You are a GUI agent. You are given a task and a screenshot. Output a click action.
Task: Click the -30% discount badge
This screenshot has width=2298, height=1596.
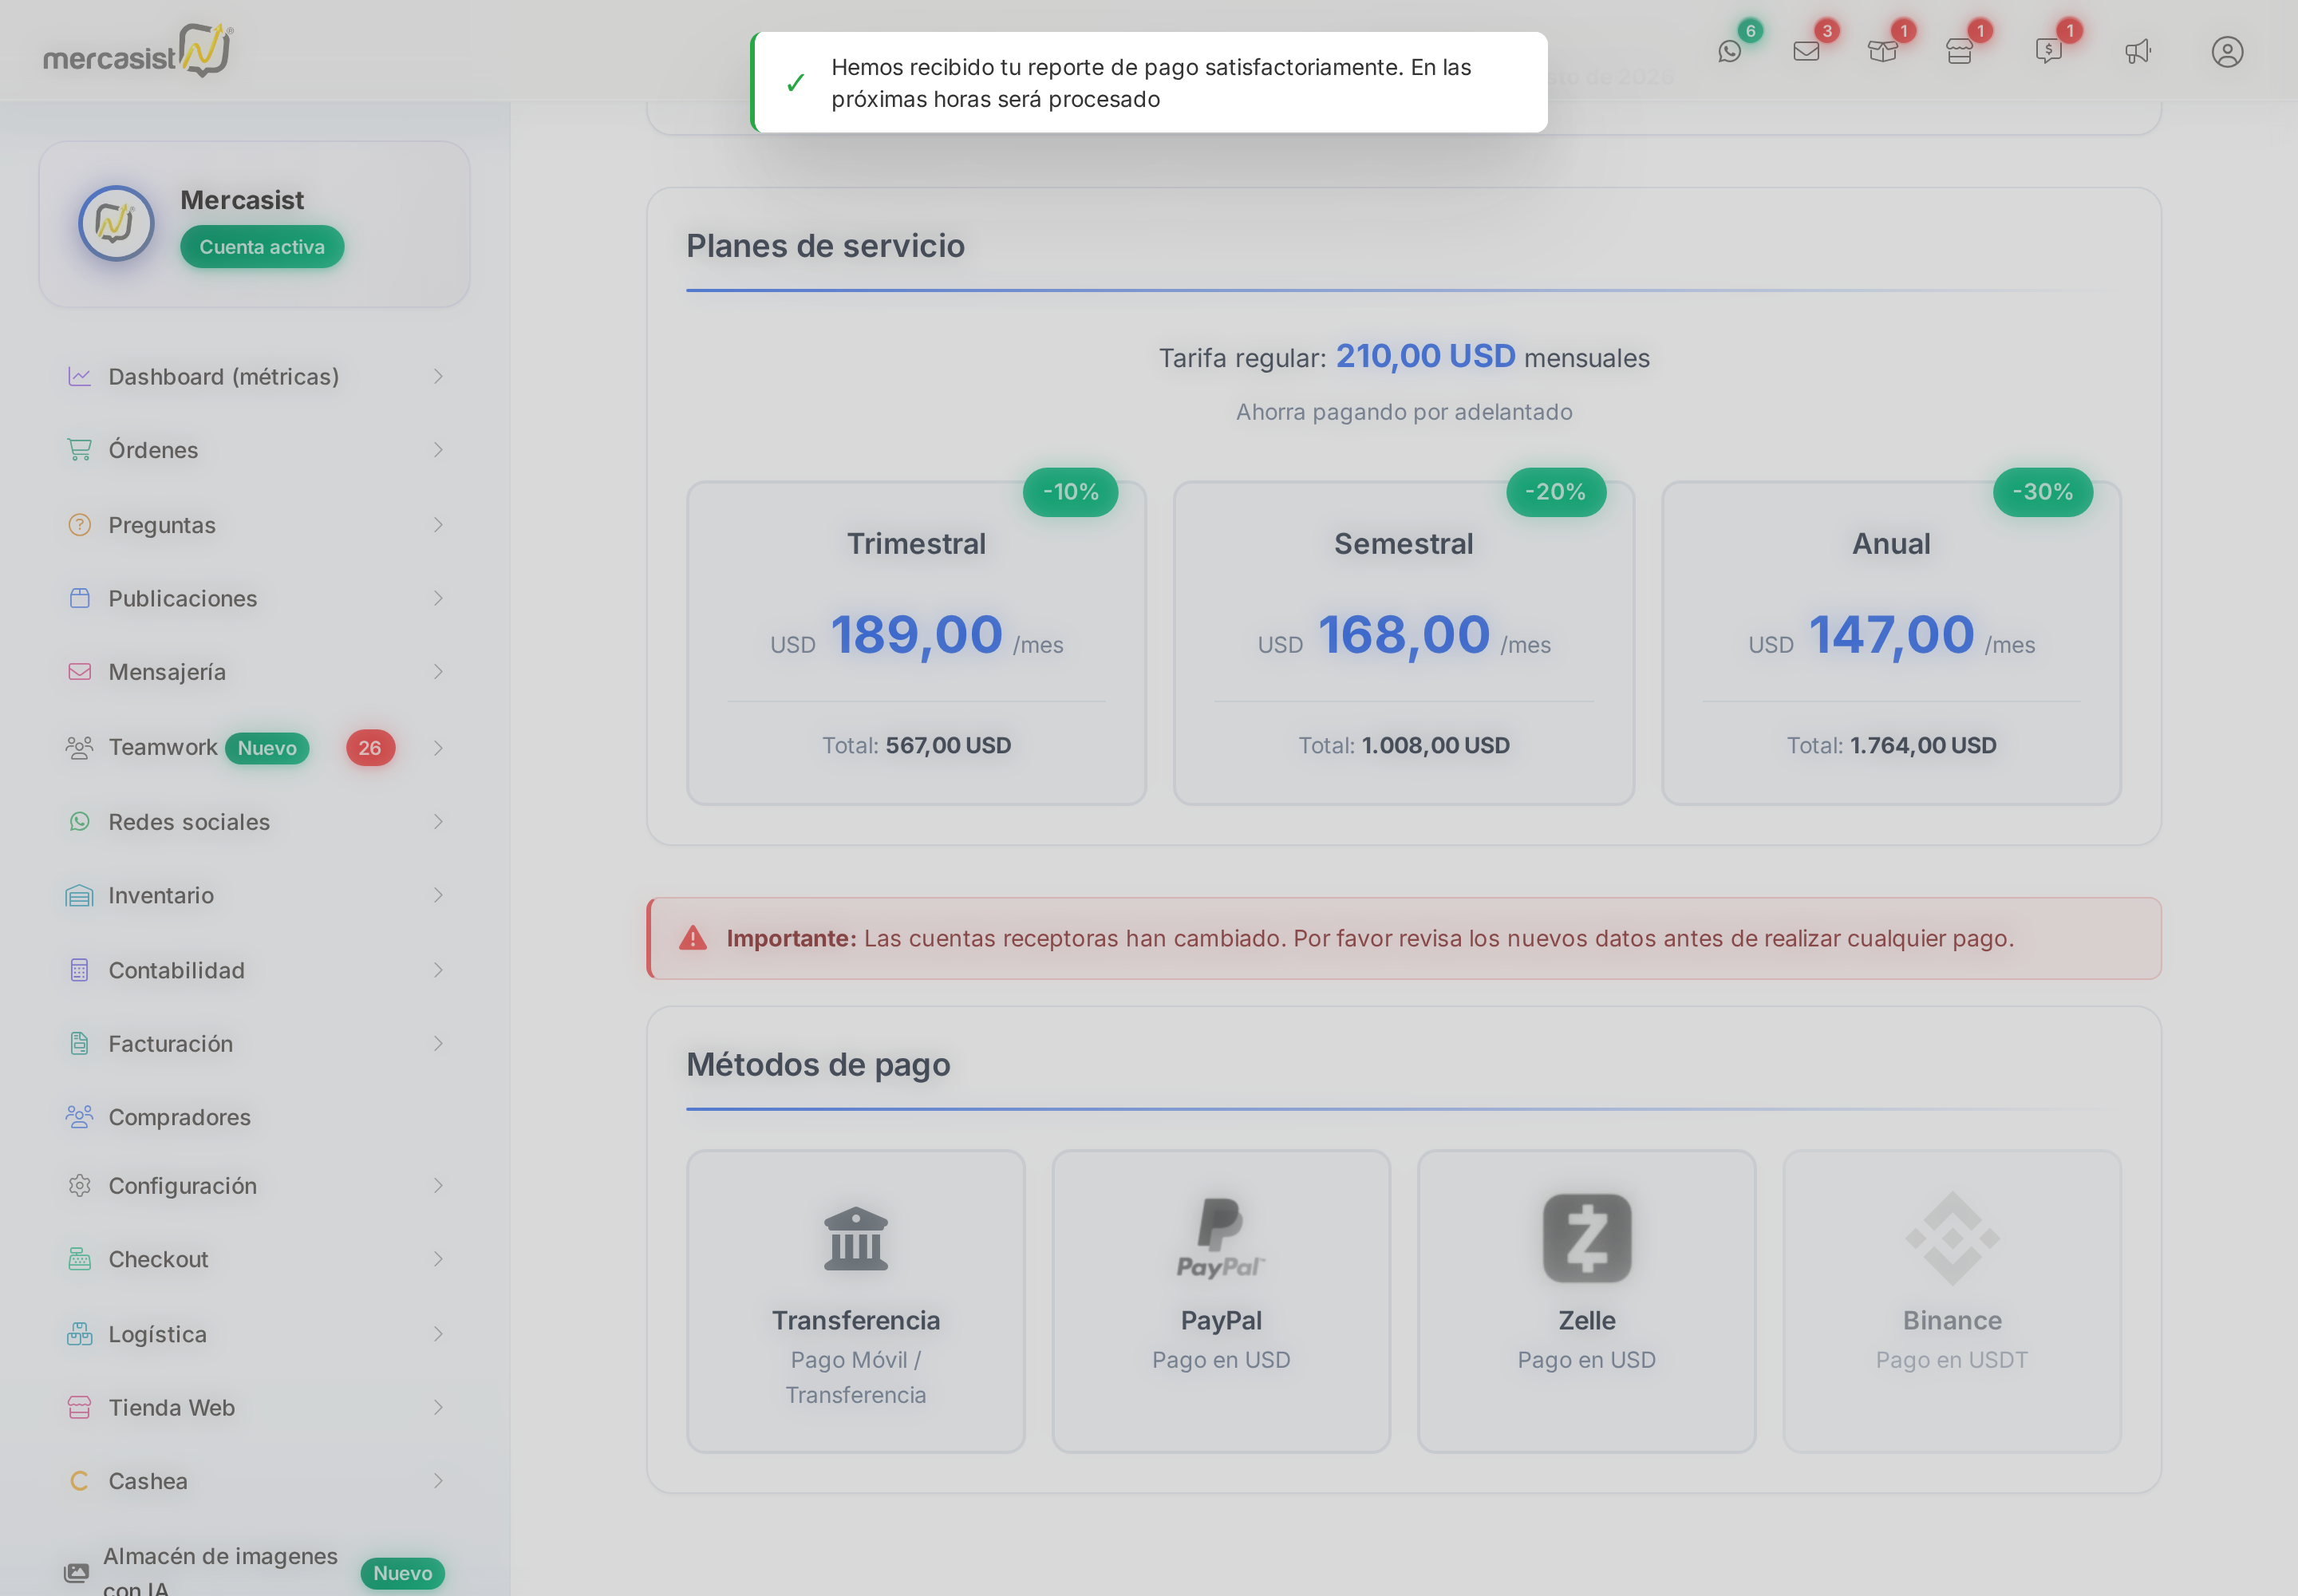[2043, 492]
